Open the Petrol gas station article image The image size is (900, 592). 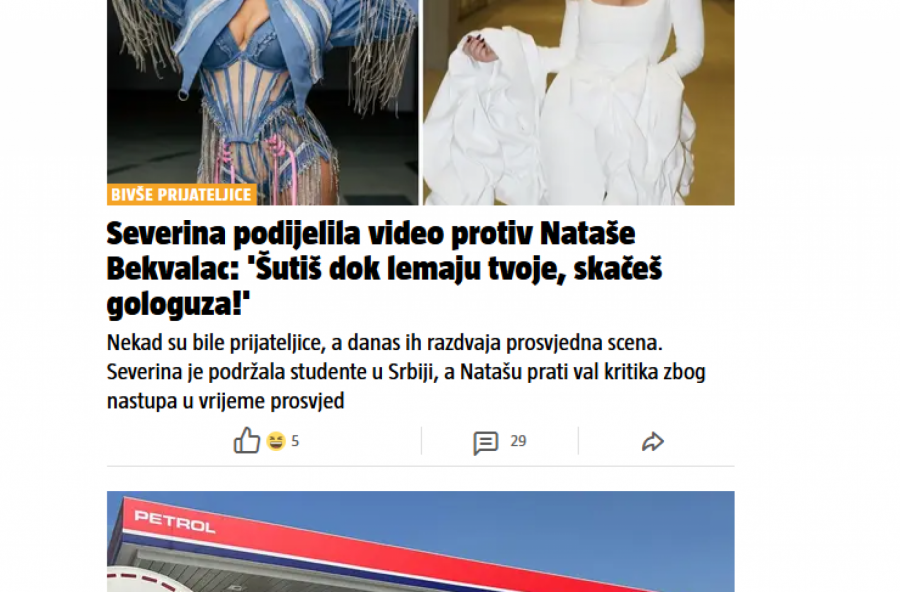(x=421, y=541)
